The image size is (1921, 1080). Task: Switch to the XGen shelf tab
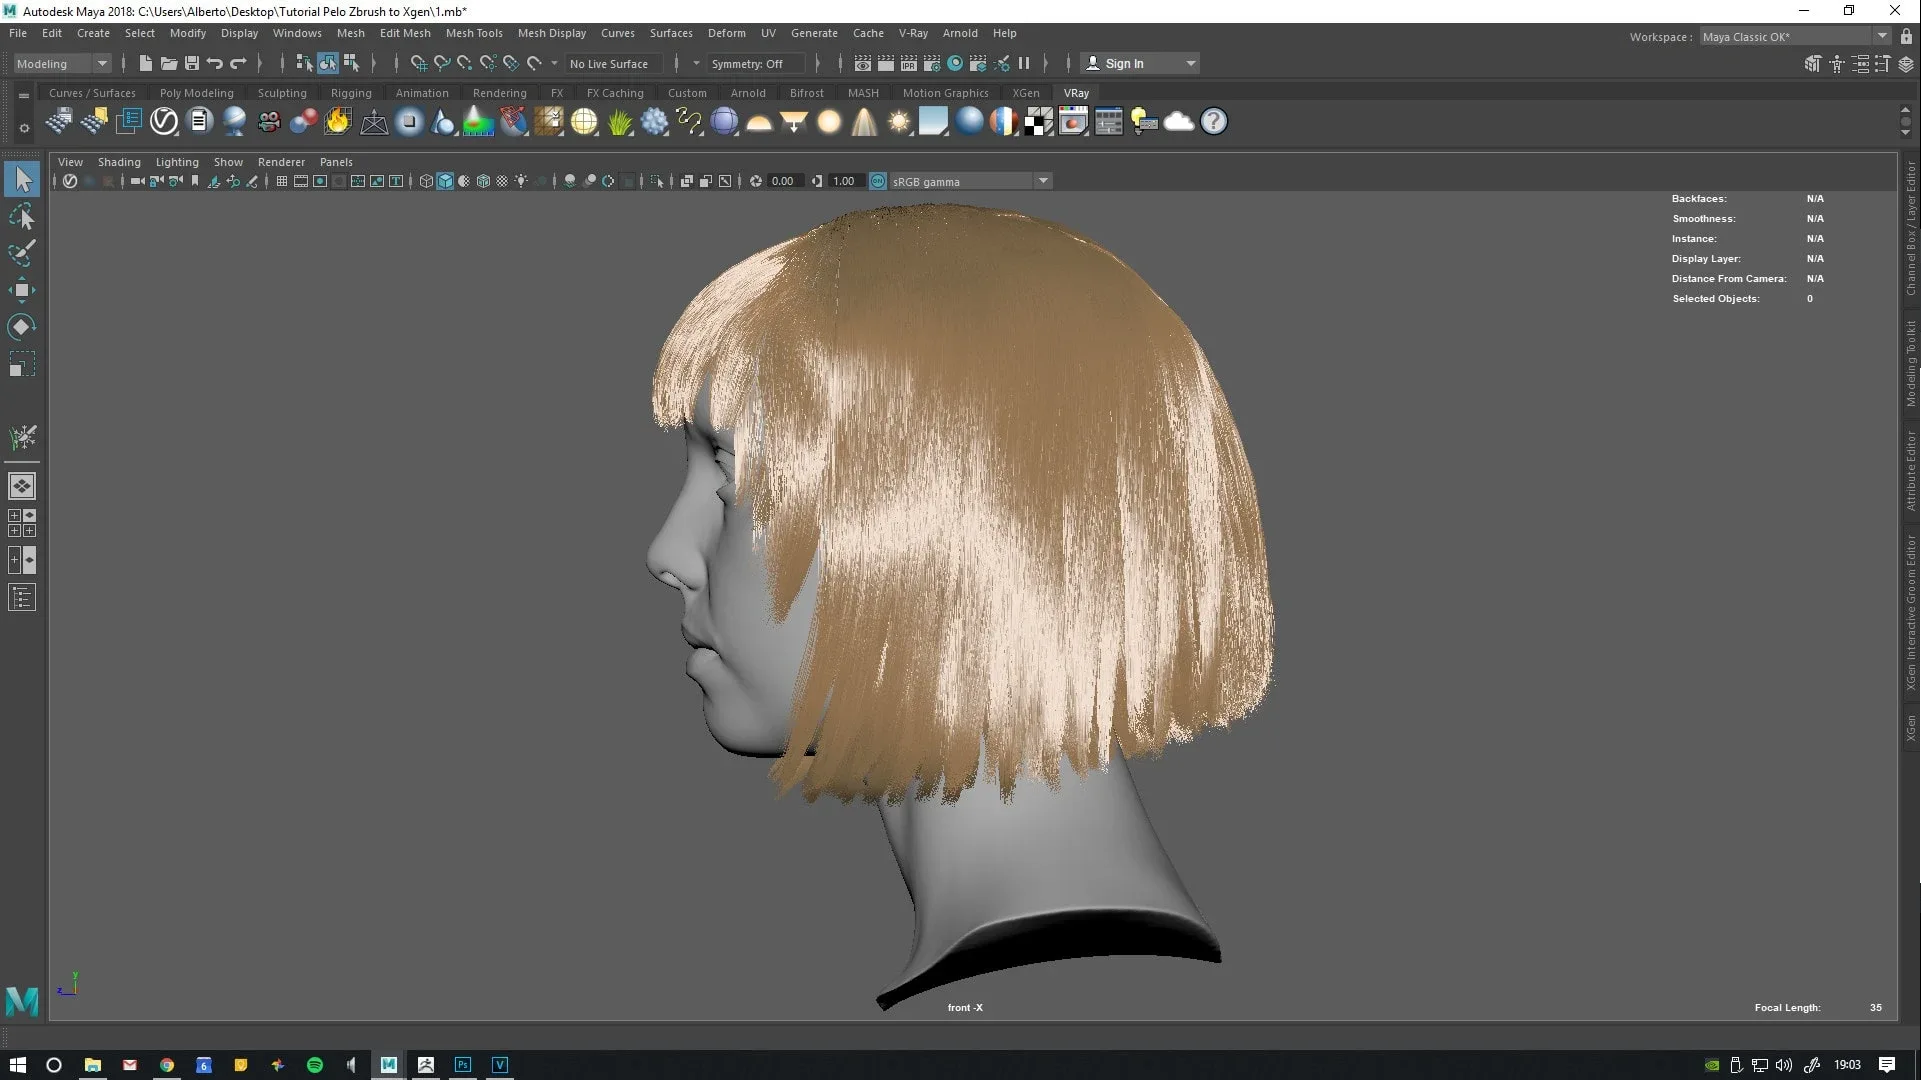(1026, 92)
